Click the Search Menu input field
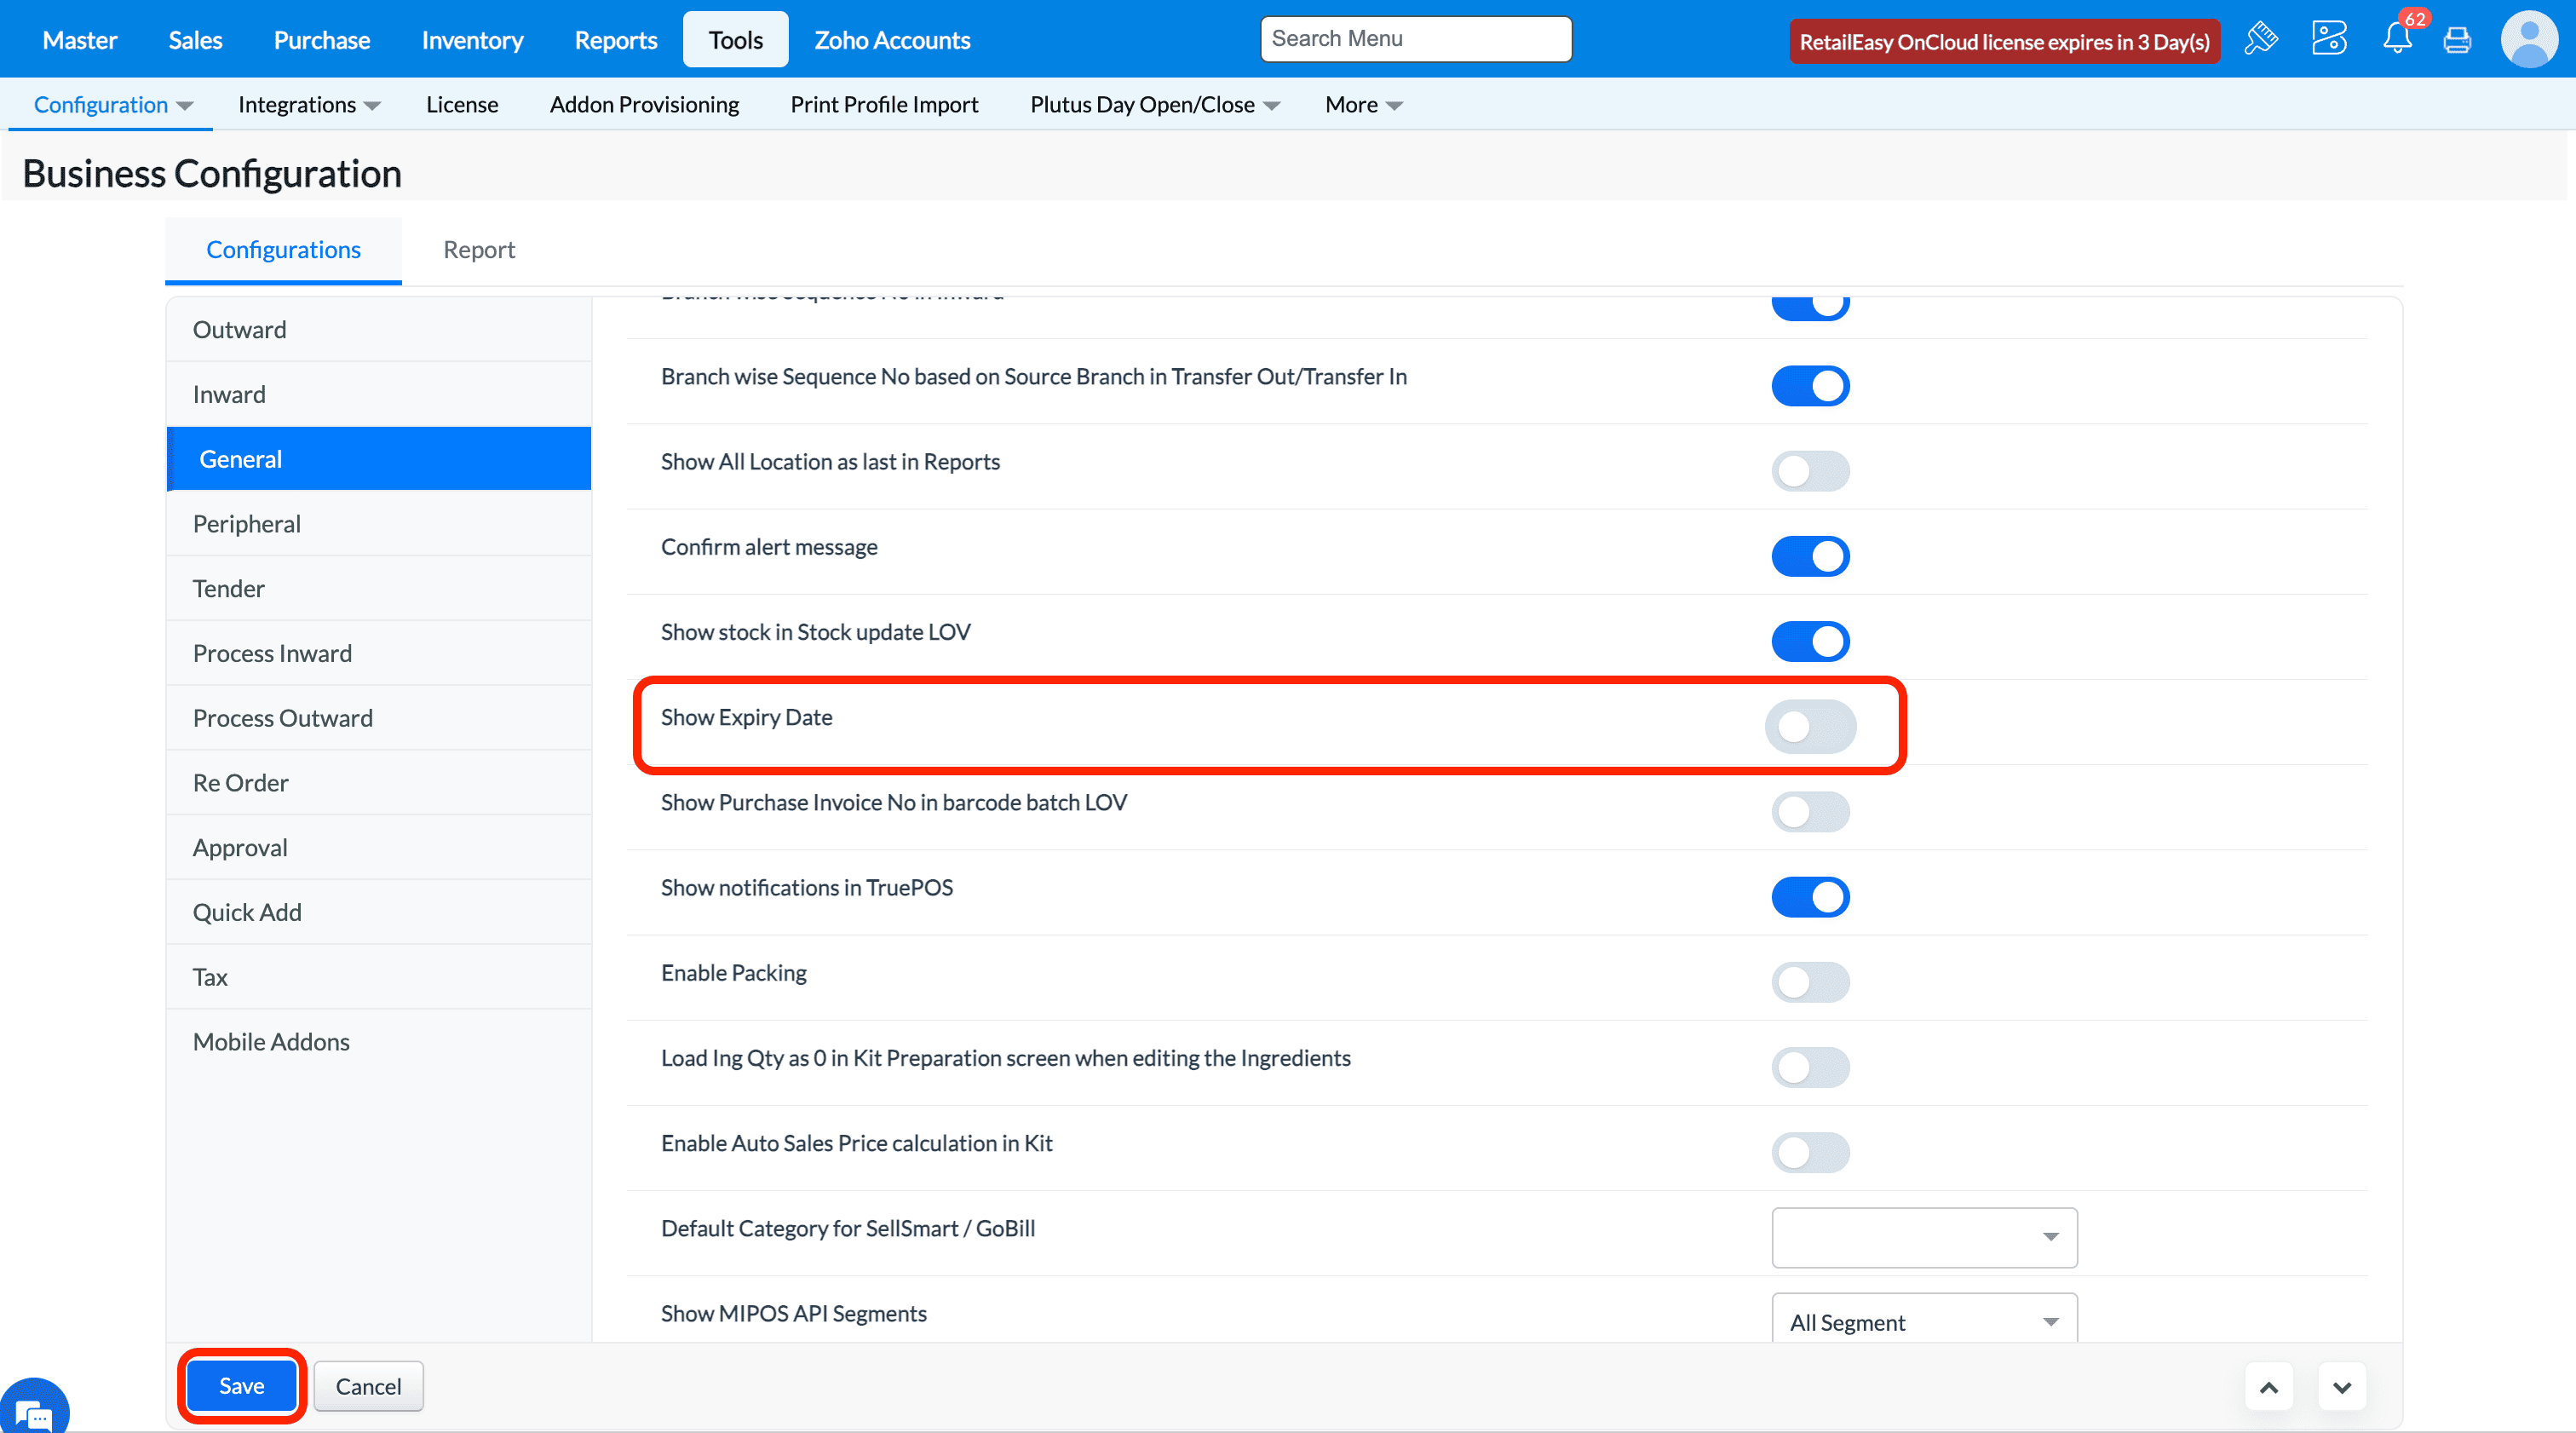Viewport: 2576px width, 1433px height. click(1415, 39)
